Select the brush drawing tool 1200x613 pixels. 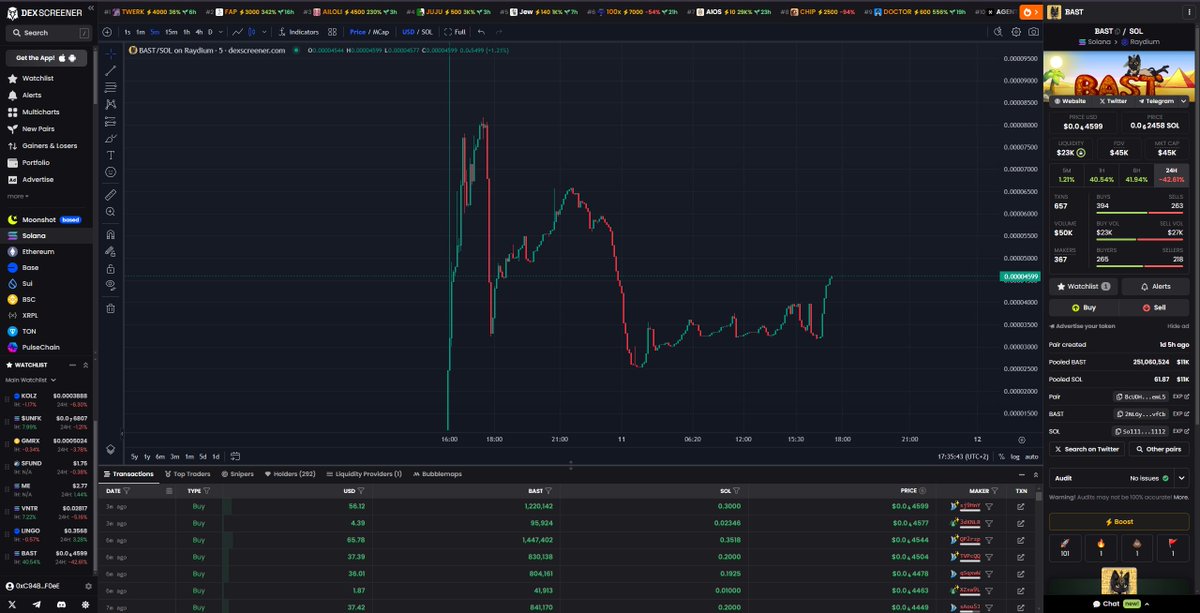click(x=110, y=138)
